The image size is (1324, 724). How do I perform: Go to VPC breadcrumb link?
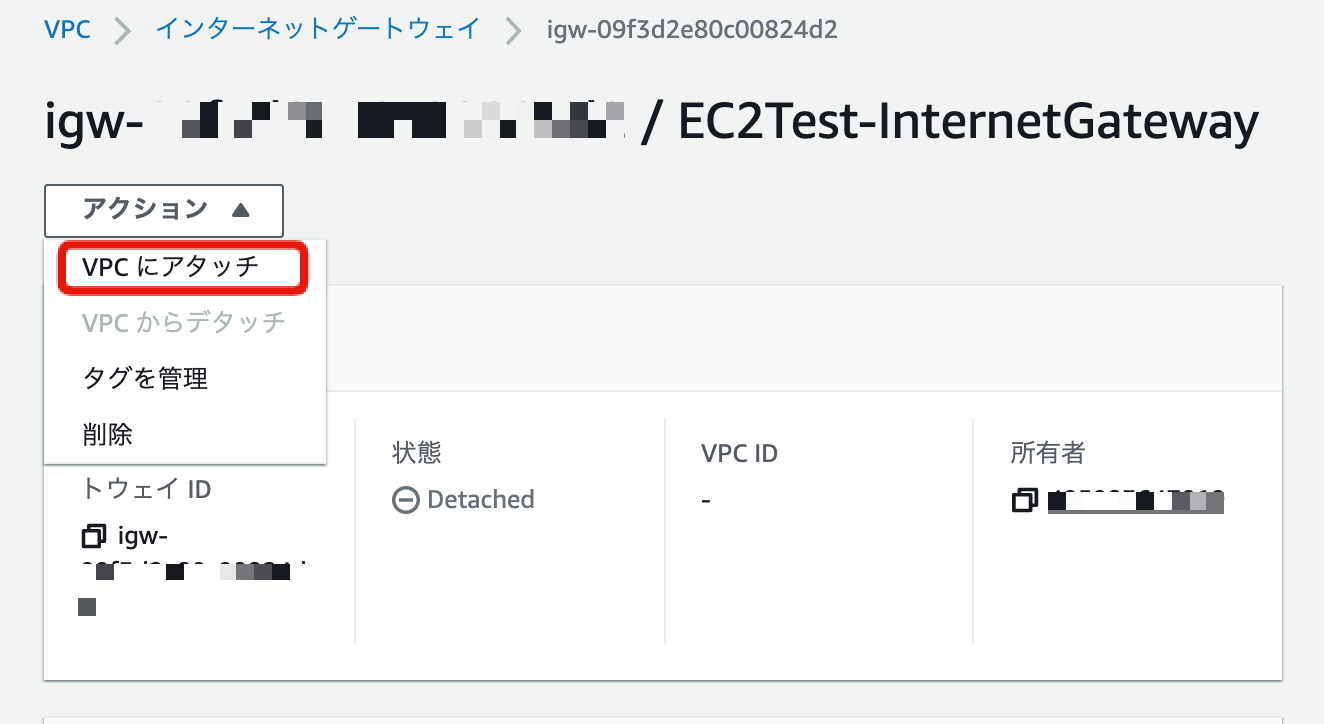tap(68, 29)
